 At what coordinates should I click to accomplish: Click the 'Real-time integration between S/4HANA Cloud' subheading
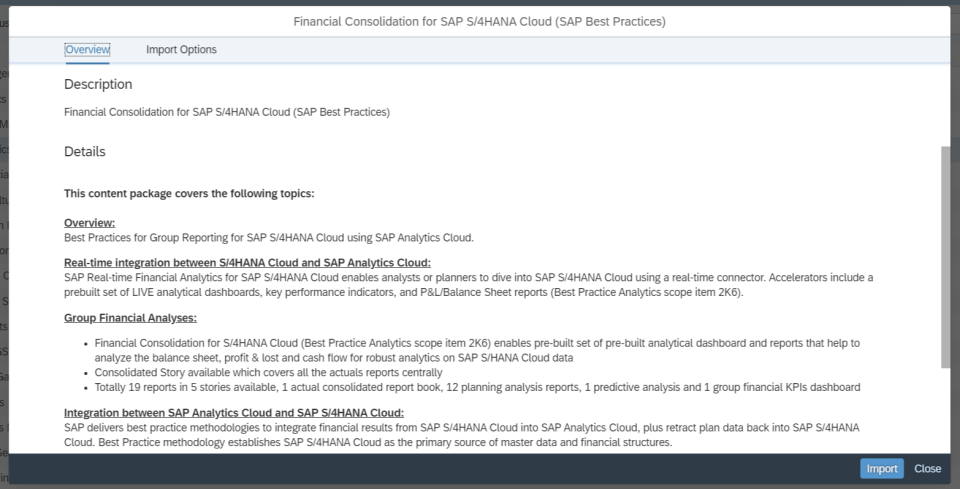coord(247,263)
